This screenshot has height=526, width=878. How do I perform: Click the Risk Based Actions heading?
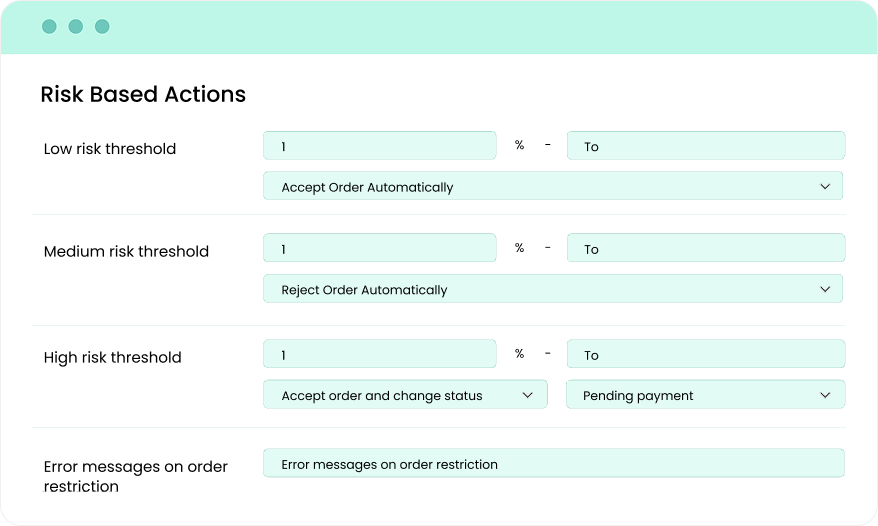[x=143, y=95]
